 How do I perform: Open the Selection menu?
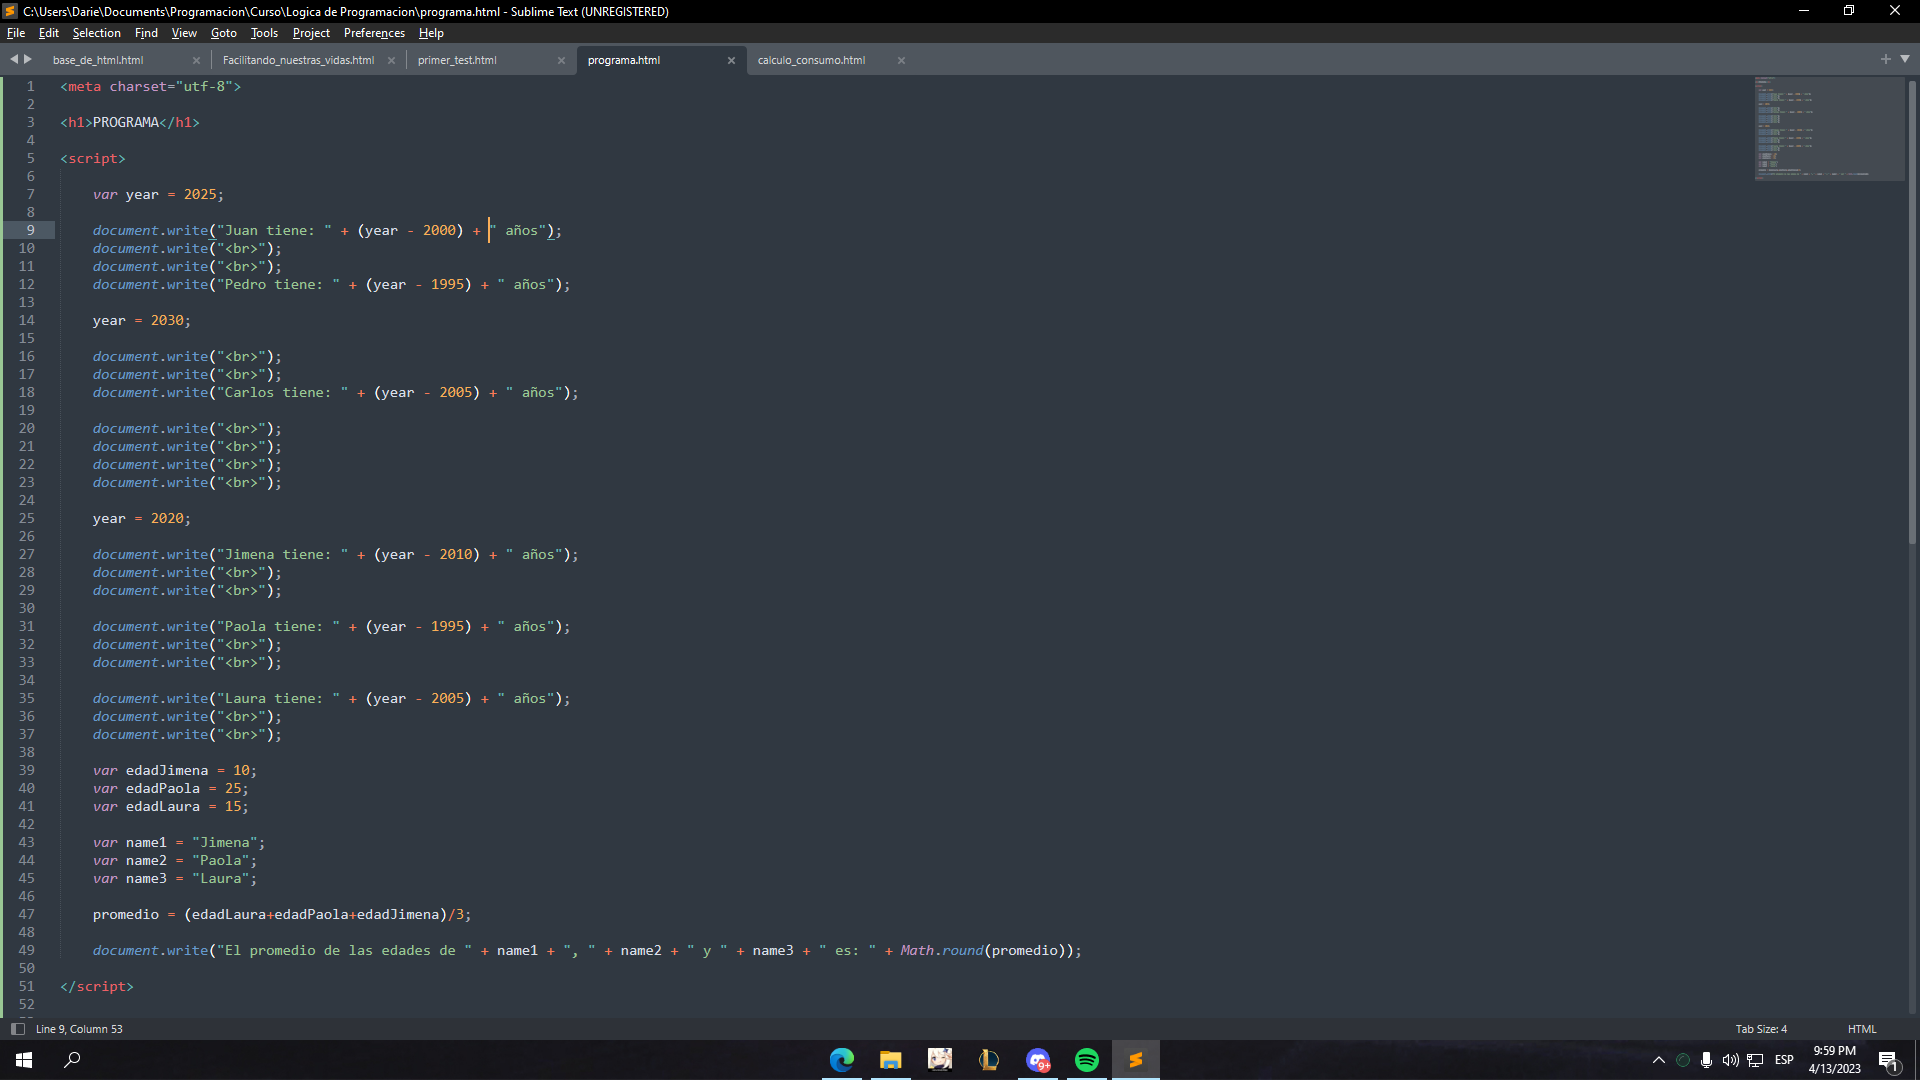[x=96, y=33]
